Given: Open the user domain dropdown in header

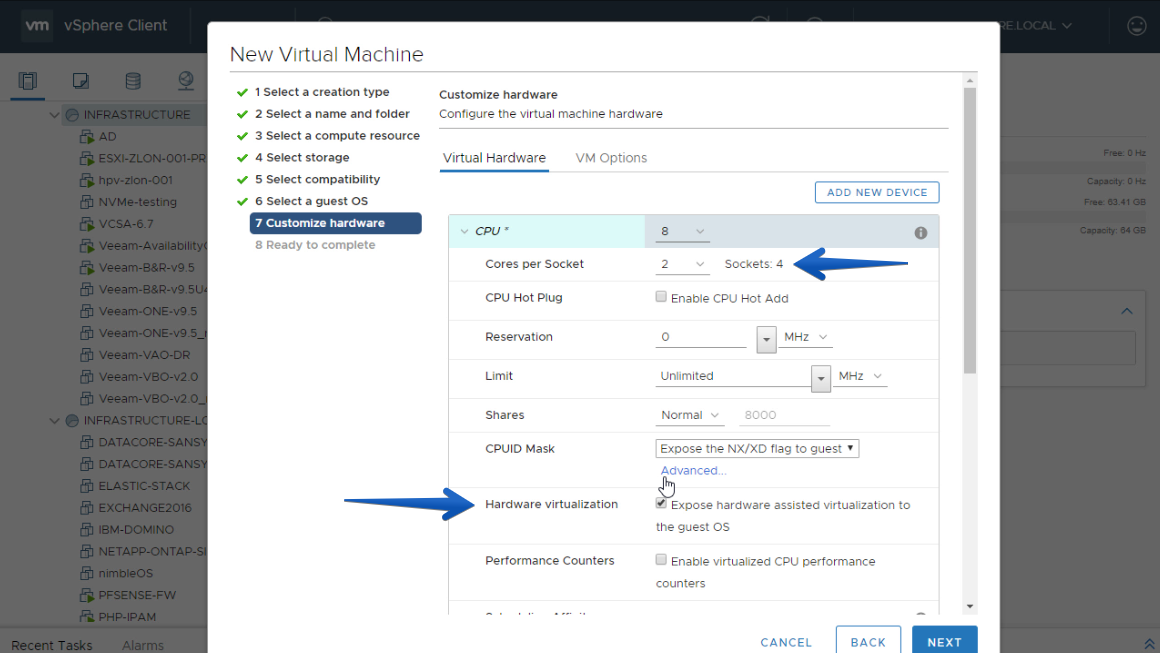Looking at the screenshot, I should [x=1067, y=26].
